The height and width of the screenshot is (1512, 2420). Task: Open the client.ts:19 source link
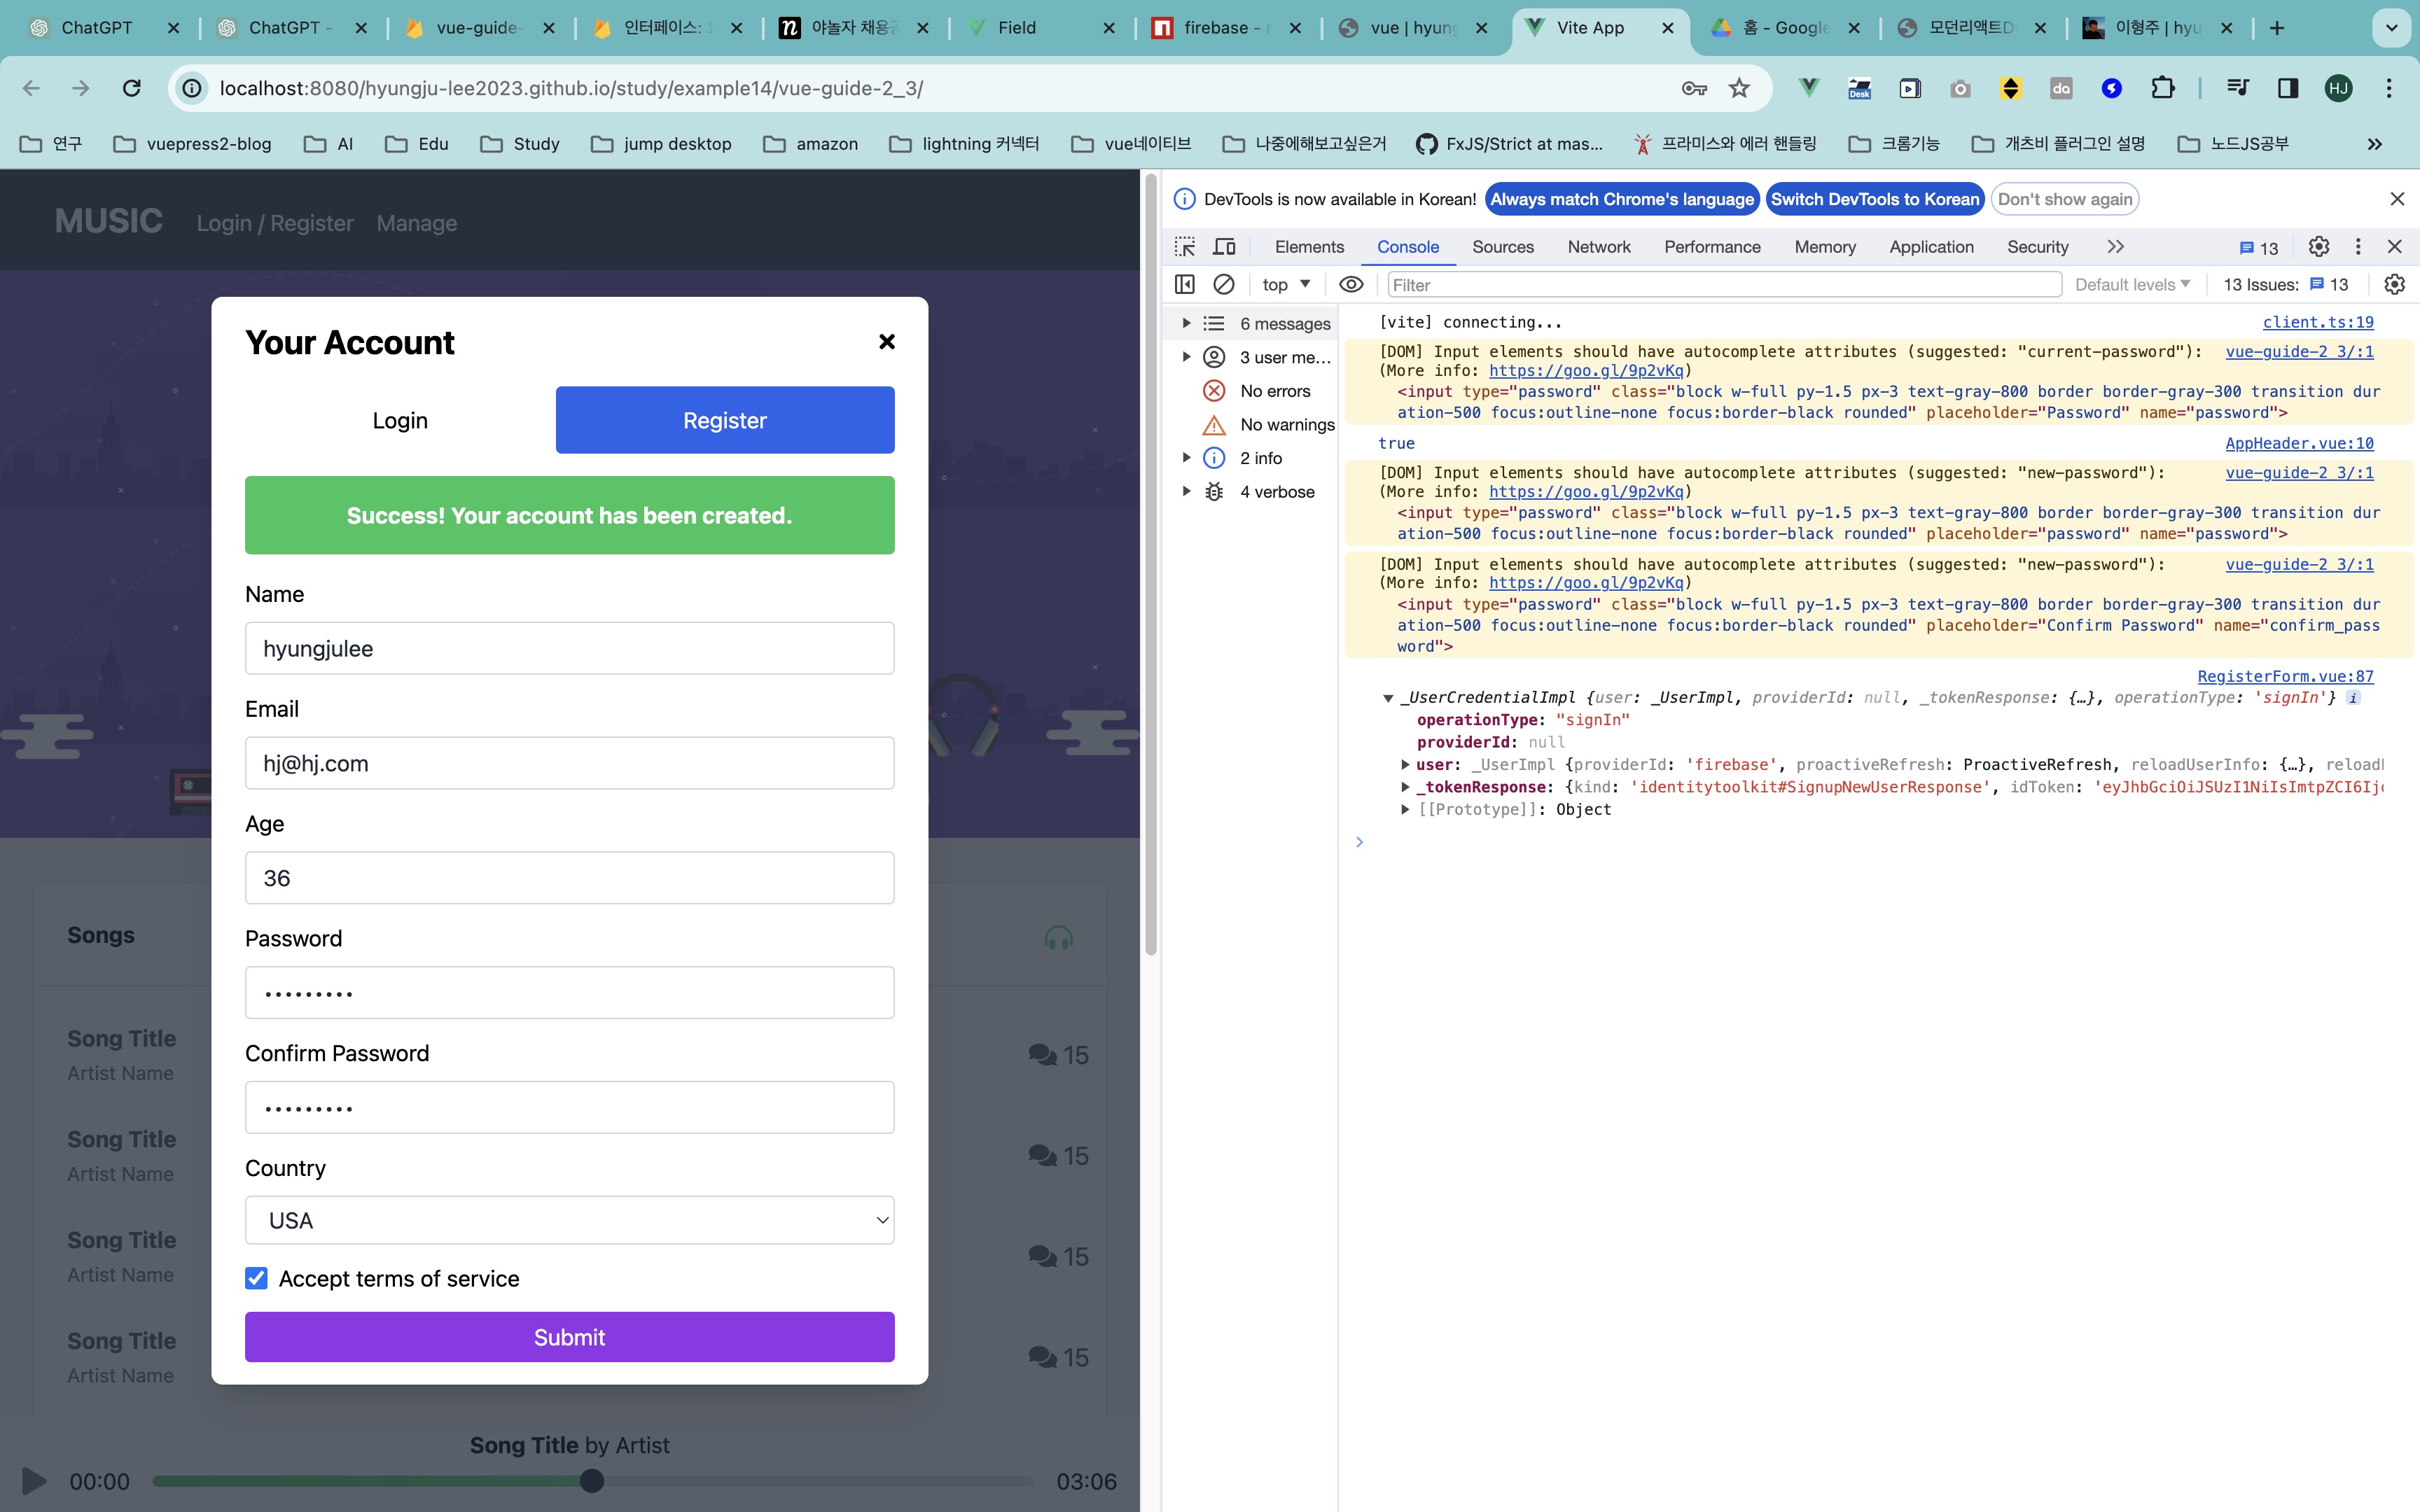[x=2318, y=322]
